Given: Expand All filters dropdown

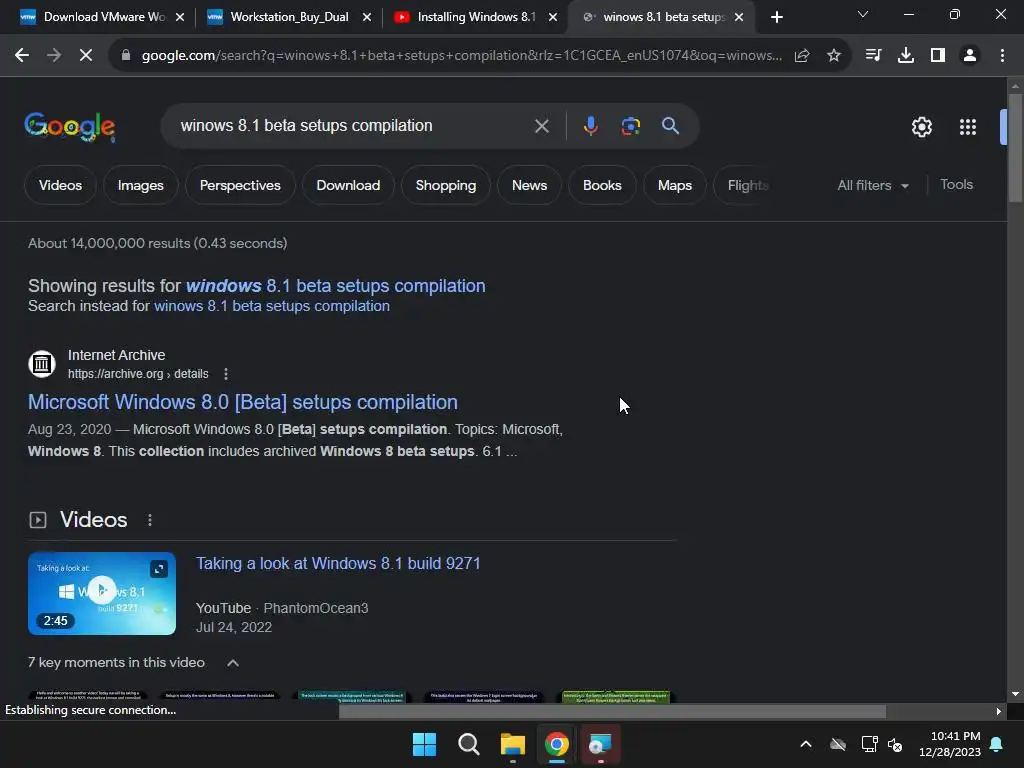Looking at the screenshot, I should coord(872,185).
